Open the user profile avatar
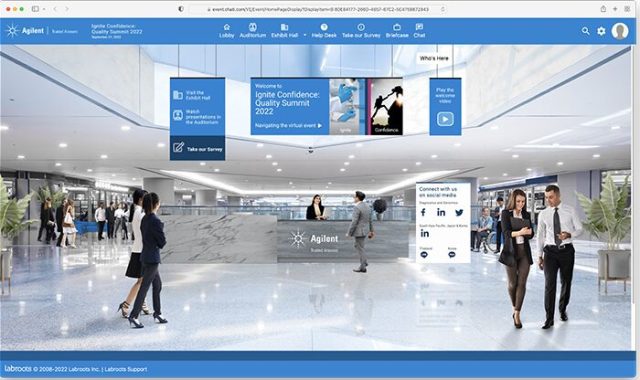 [620, 31]
